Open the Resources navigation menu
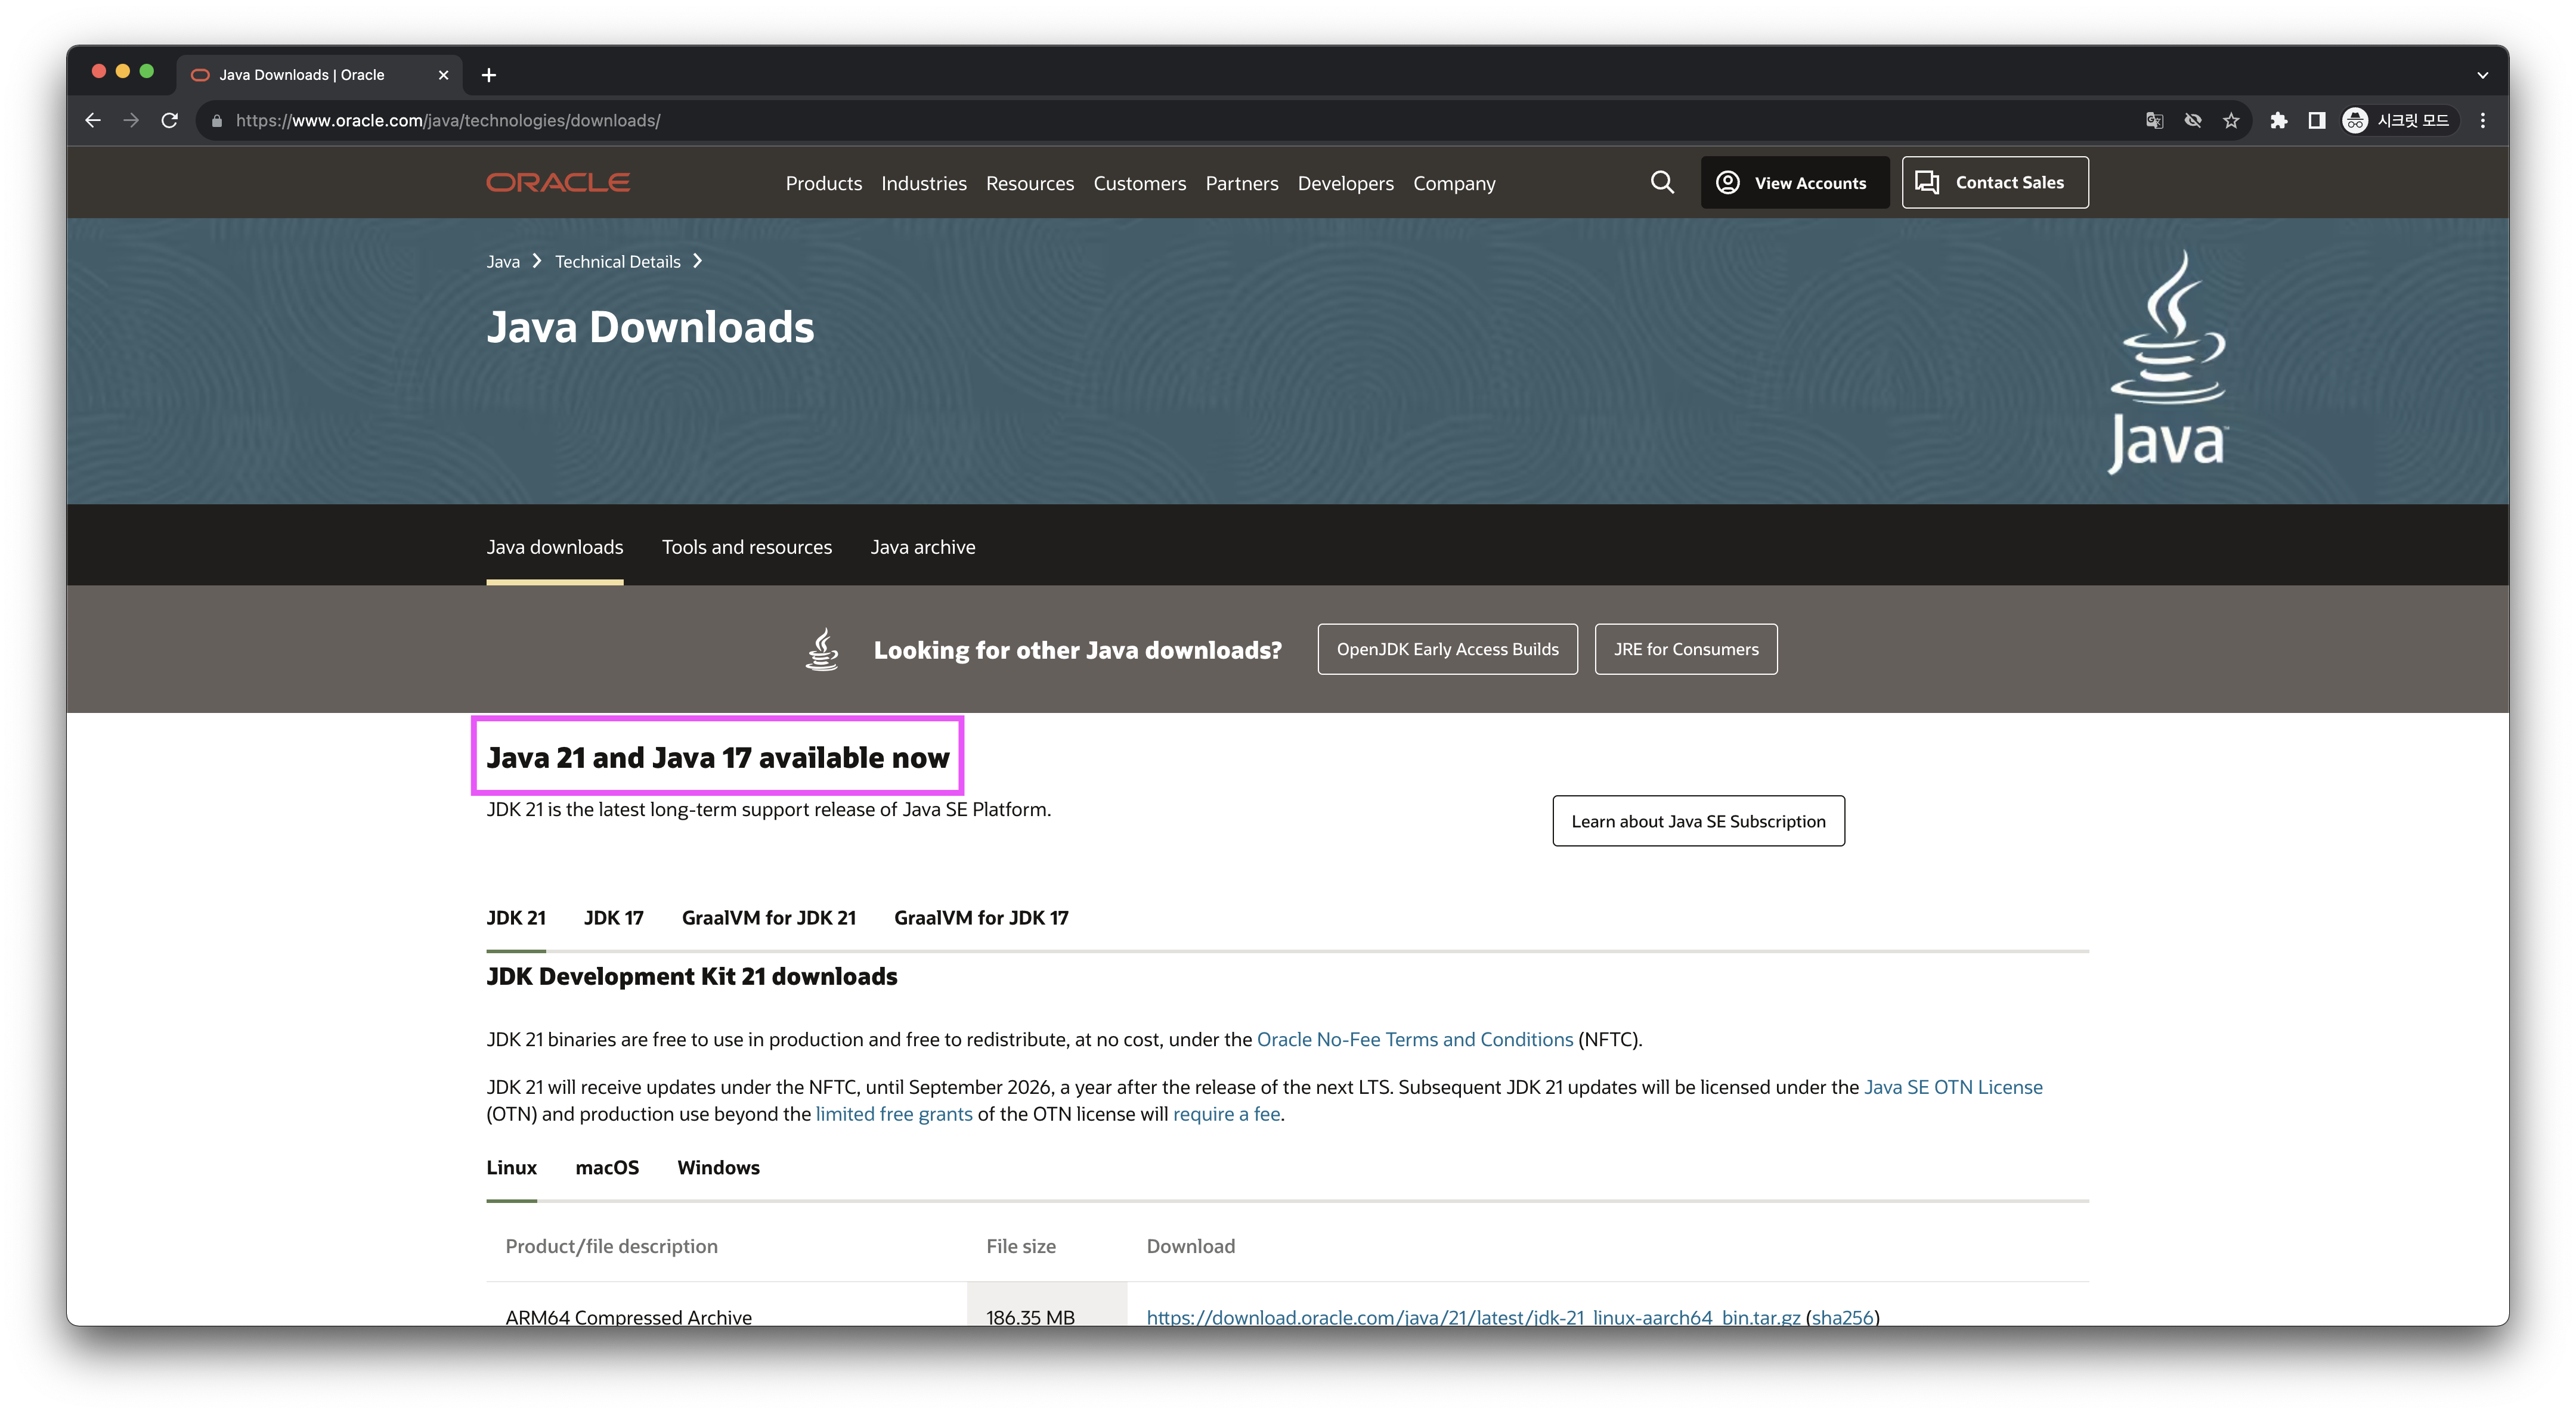The image size is (2576, 1414). pyautogui.click(x=1029, y=183)
